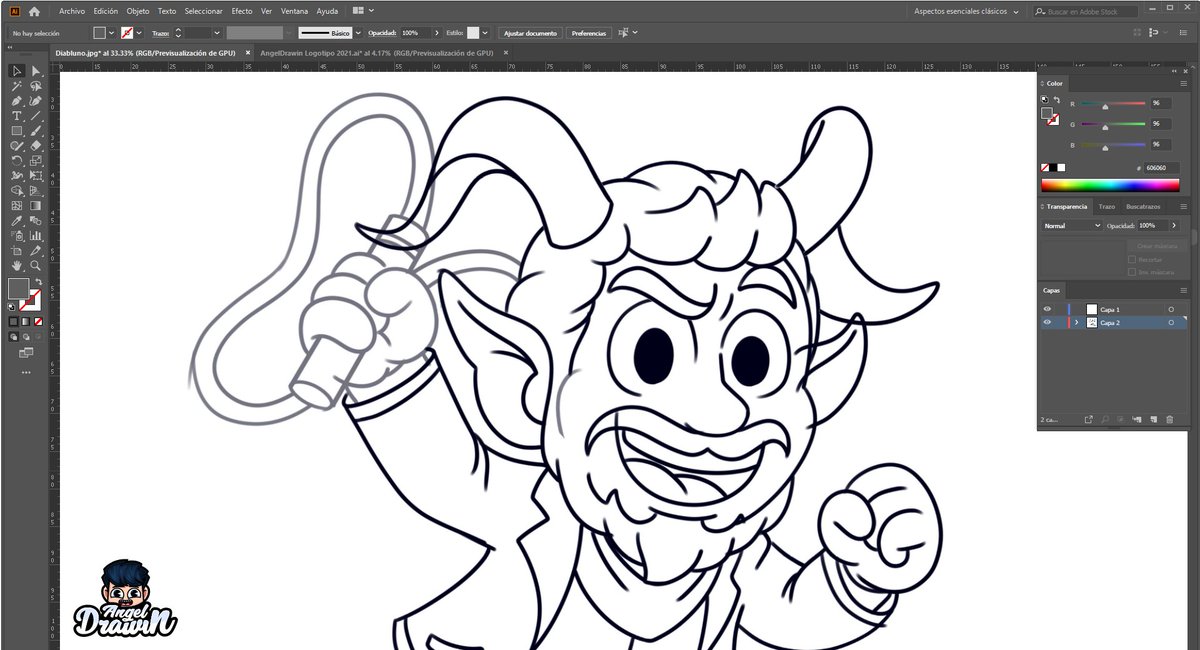
Task: Open the Normal blending mode dropdown
Action: click(x=1070, y=225)
